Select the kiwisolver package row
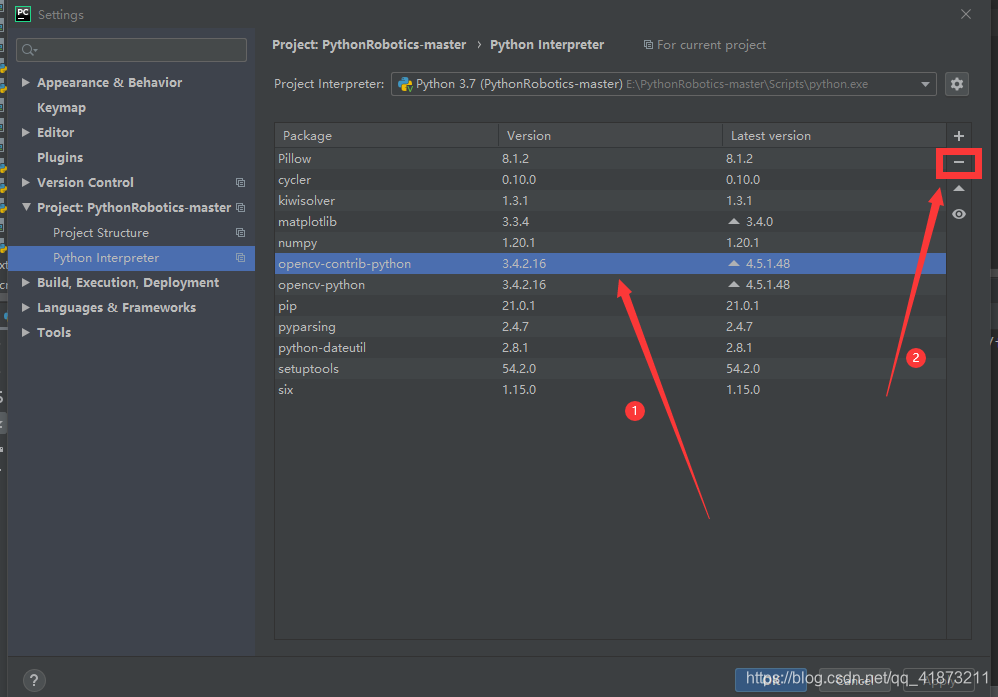 (610, 201)
